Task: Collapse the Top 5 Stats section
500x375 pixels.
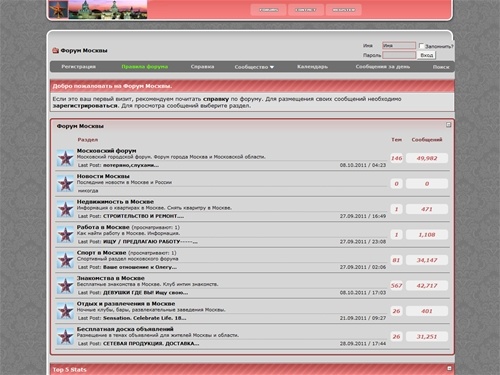Action: [x=449, y=368]
